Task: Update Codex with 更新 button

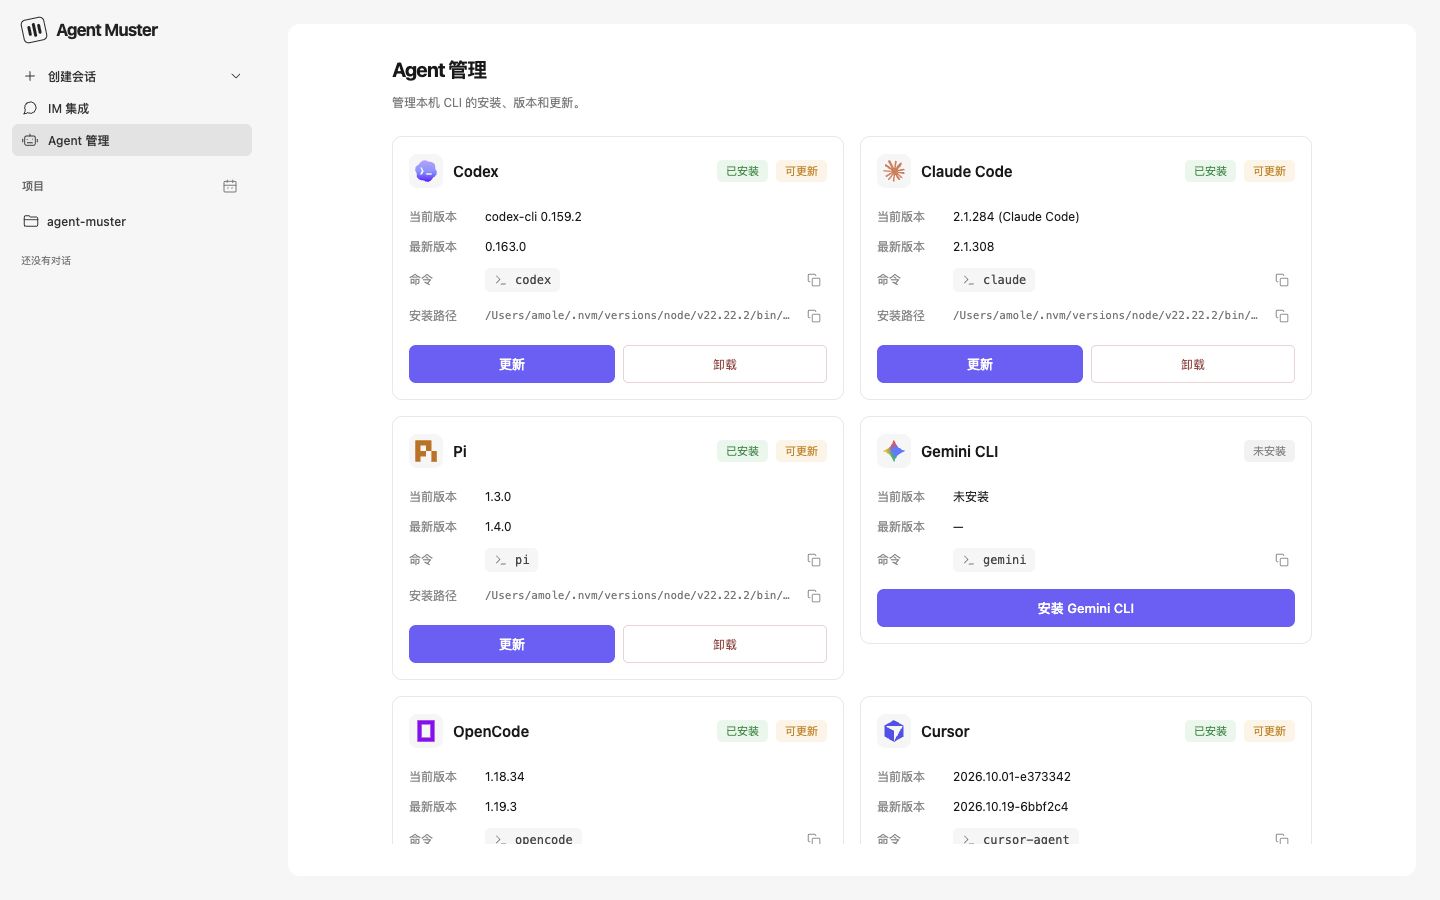Action: (x=512, y=364)
